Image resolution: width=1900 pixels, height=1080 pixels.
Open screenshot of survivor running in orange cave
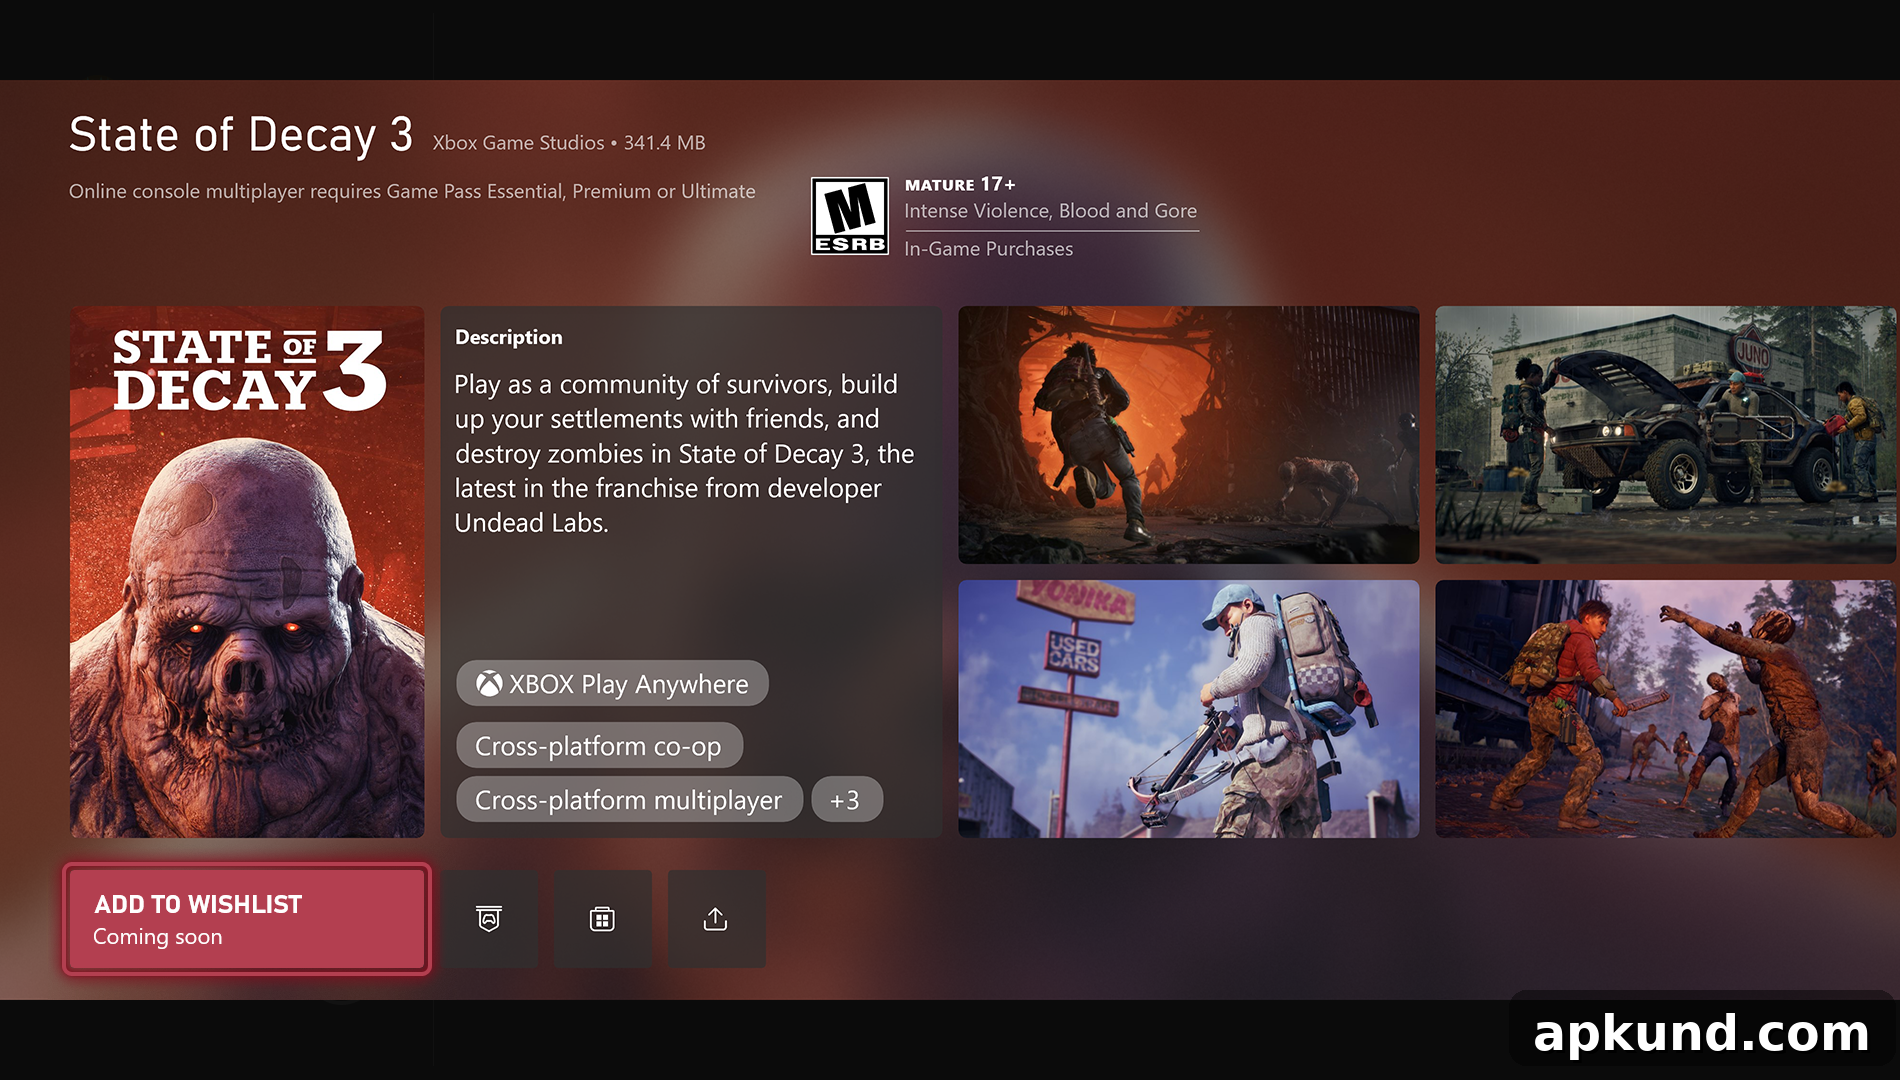tap(1189, 435)
